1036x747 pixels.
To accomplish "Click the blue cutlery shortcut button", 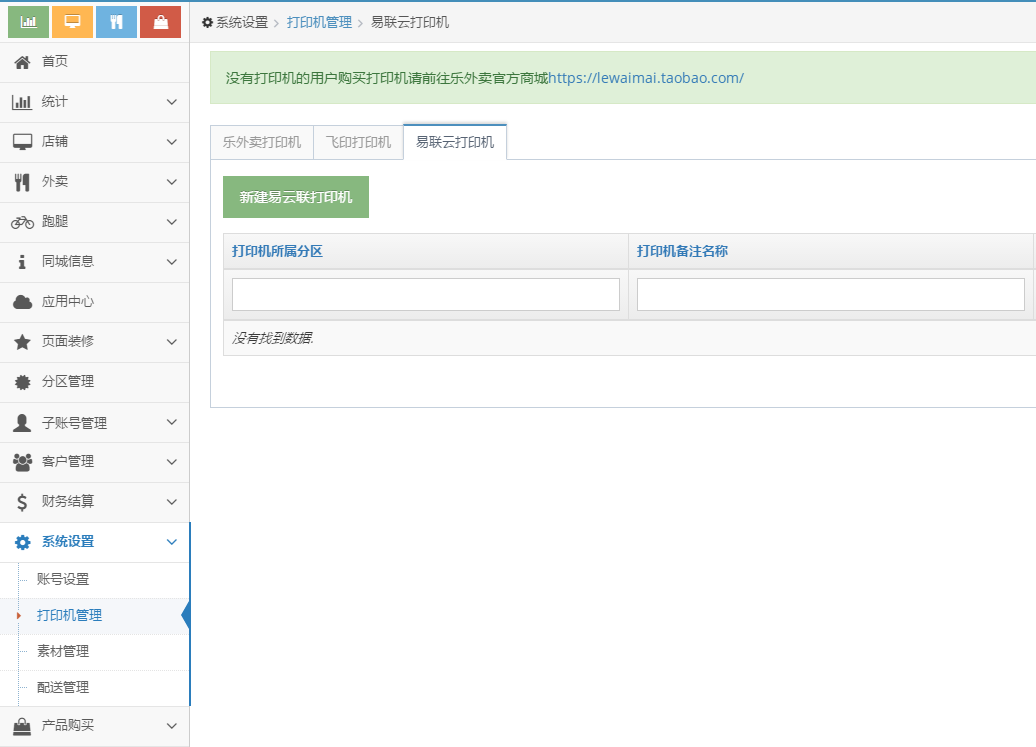I will (x=116, y=22).
